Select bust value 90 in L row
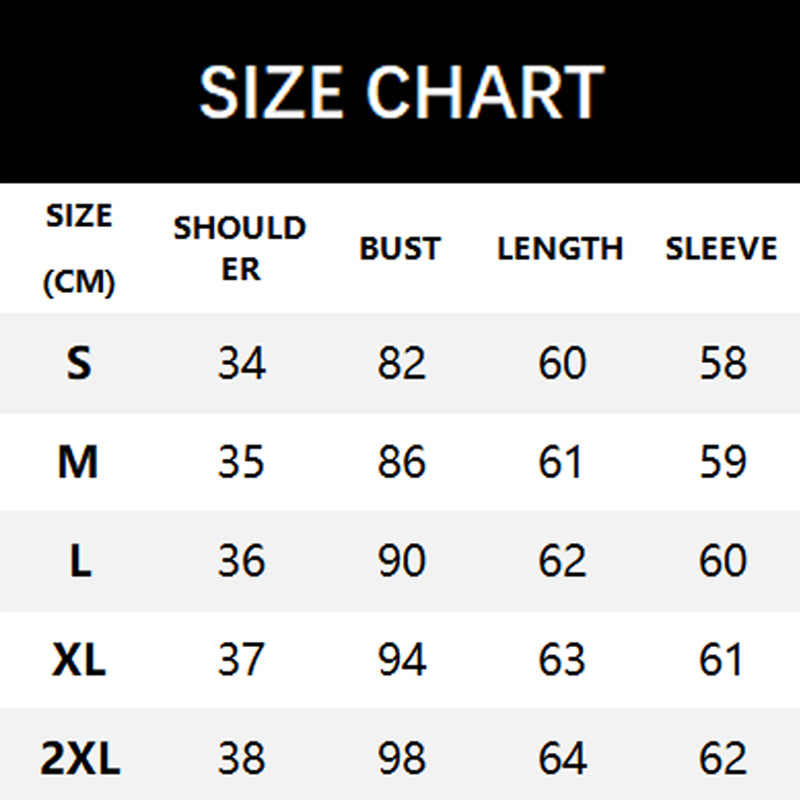The image size is (800, 800). [402, 561]
